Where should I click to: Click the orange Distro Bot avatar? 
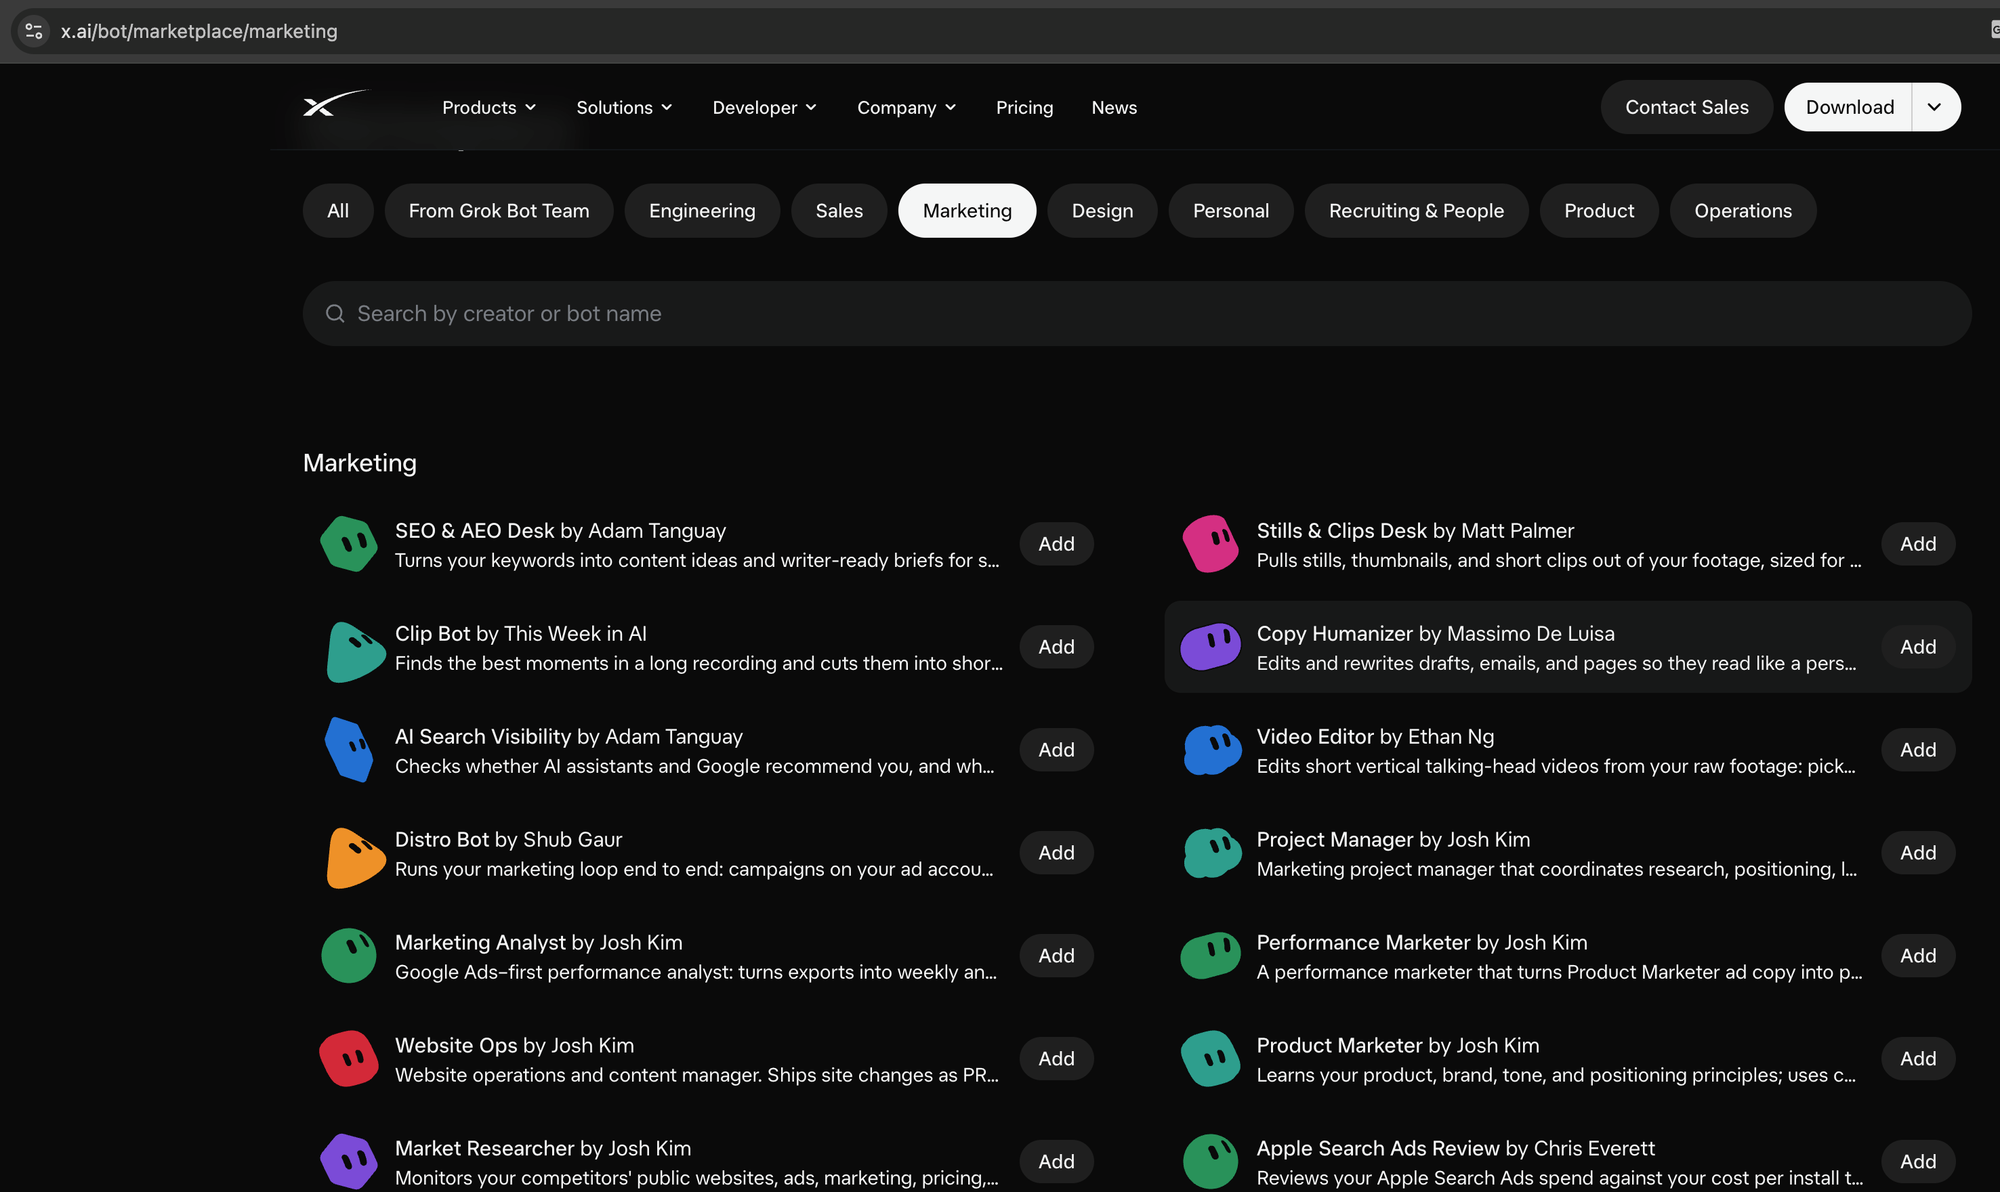coord(355,857)
